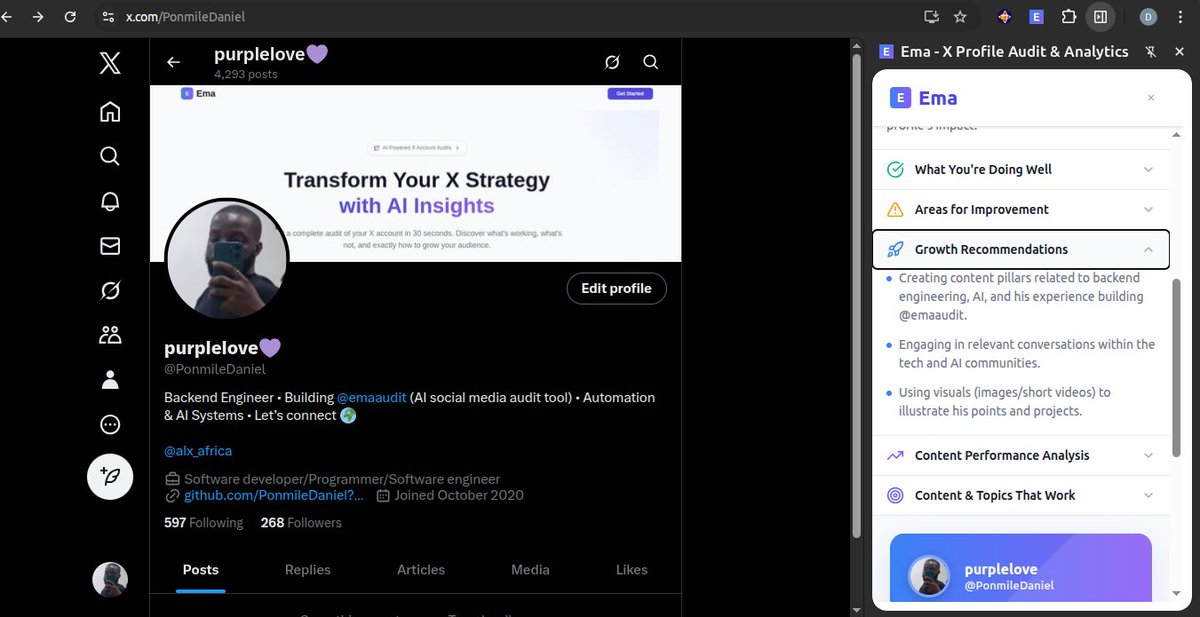Viewport: 1200px width, 617px height.
Task: Select the Communities icon in the sidebar
Action: pos(110,334)
